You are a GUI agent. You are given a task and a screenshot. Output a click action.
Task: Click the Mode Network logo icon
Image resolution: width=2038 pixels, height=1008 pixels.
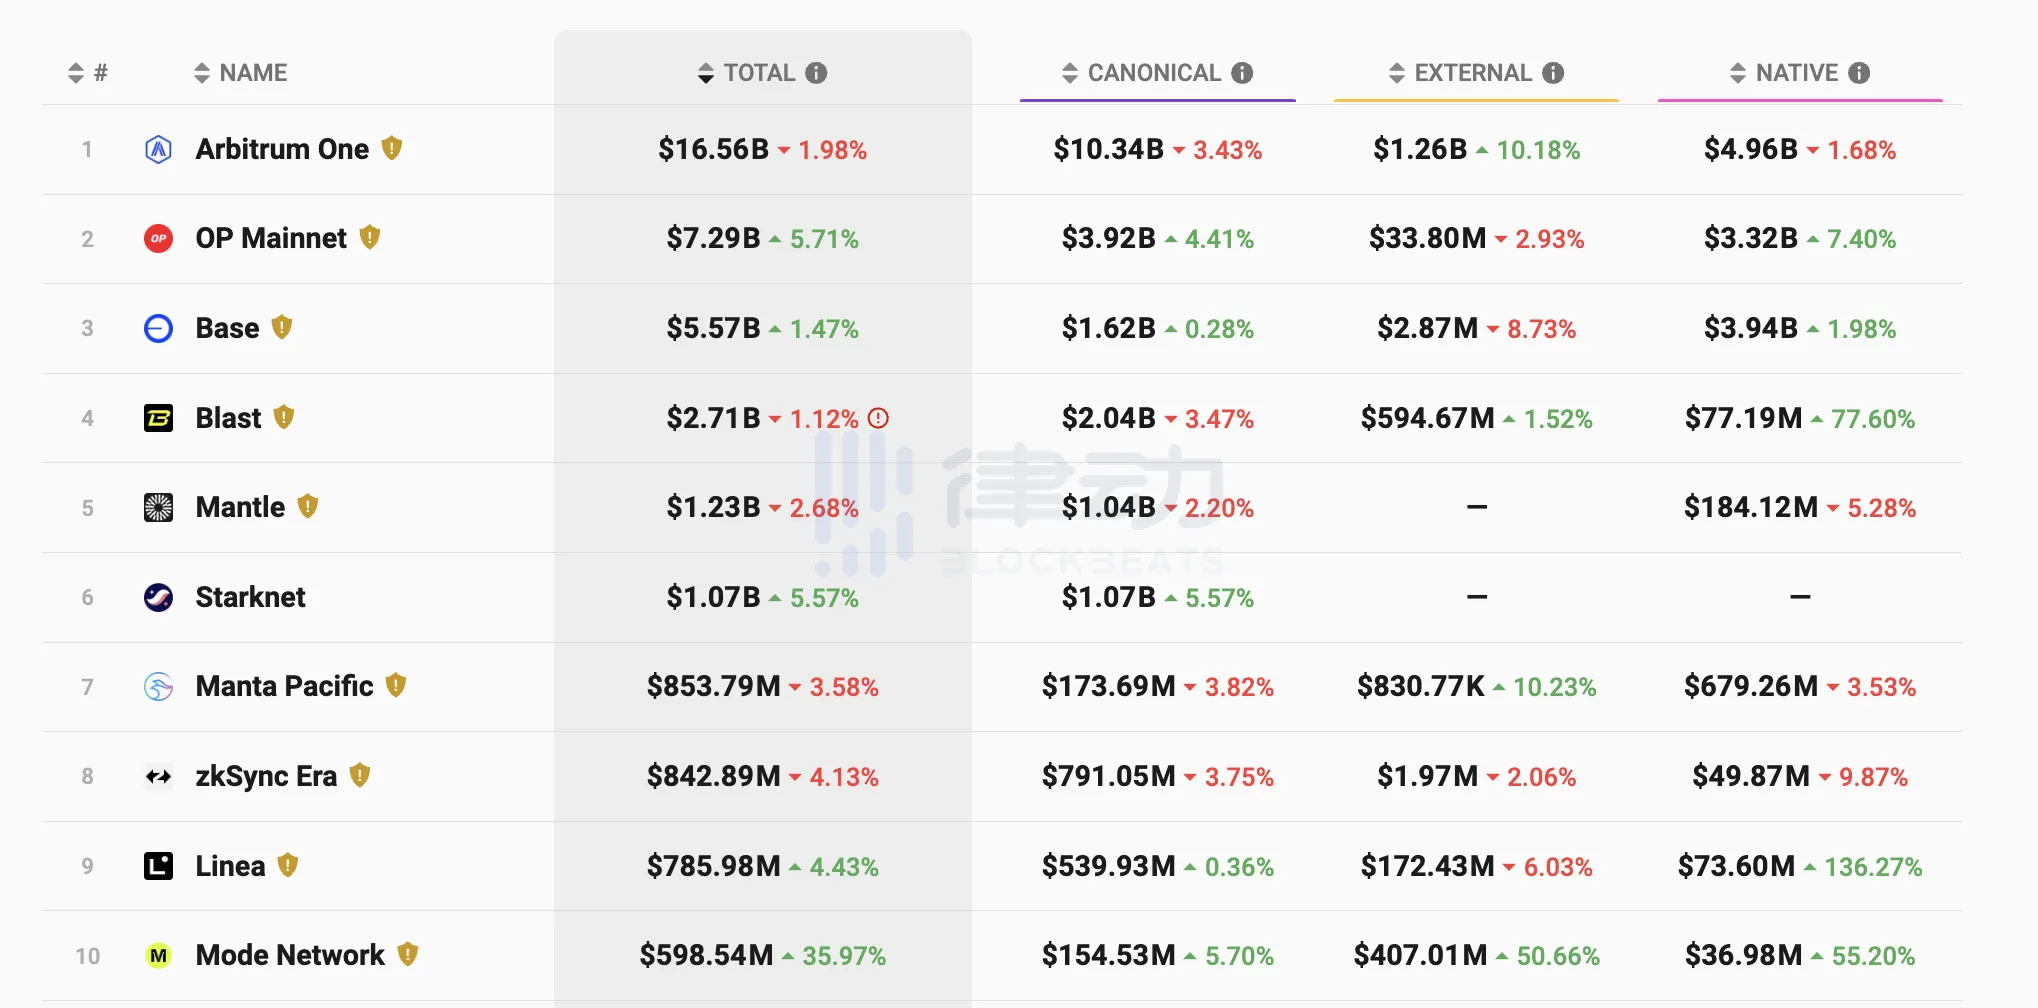[158, 956]
